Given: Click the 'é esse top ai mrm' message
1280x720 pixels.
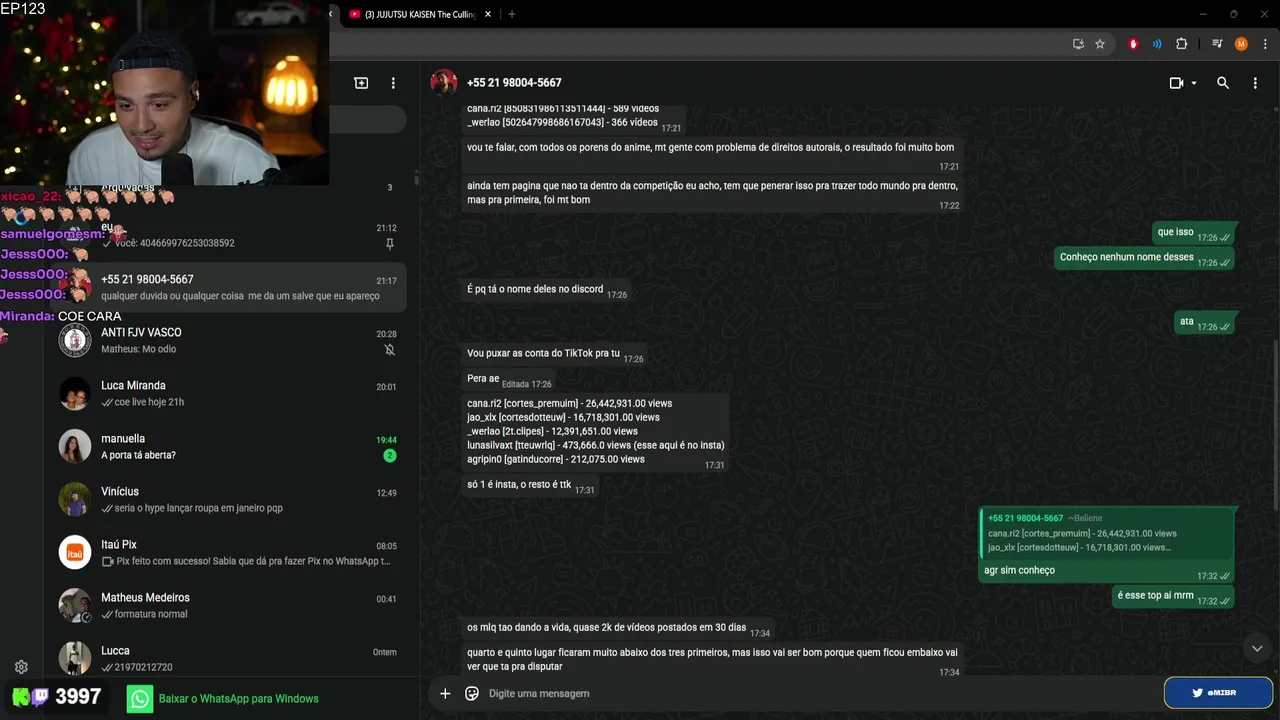Looking at the screenshot, I should coord(1174,596).
